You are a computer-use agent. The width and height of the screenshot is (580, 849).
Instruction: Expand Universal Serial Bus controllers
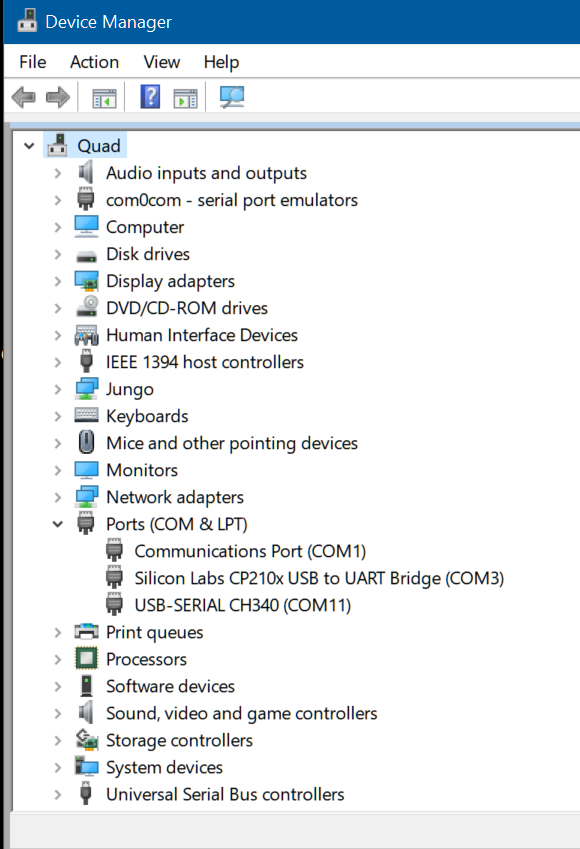pyautogui.click(x=57, y=794)
